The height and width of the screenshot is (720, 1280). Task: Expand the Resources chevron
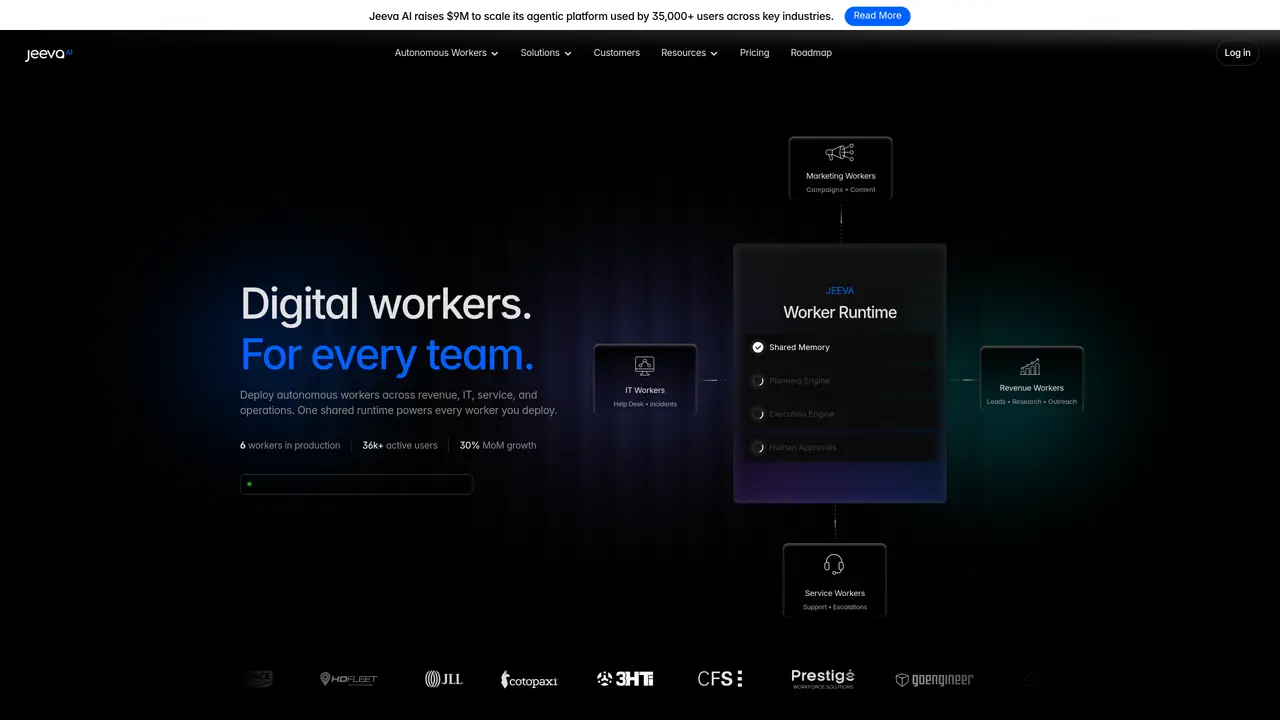click(714, 54)
